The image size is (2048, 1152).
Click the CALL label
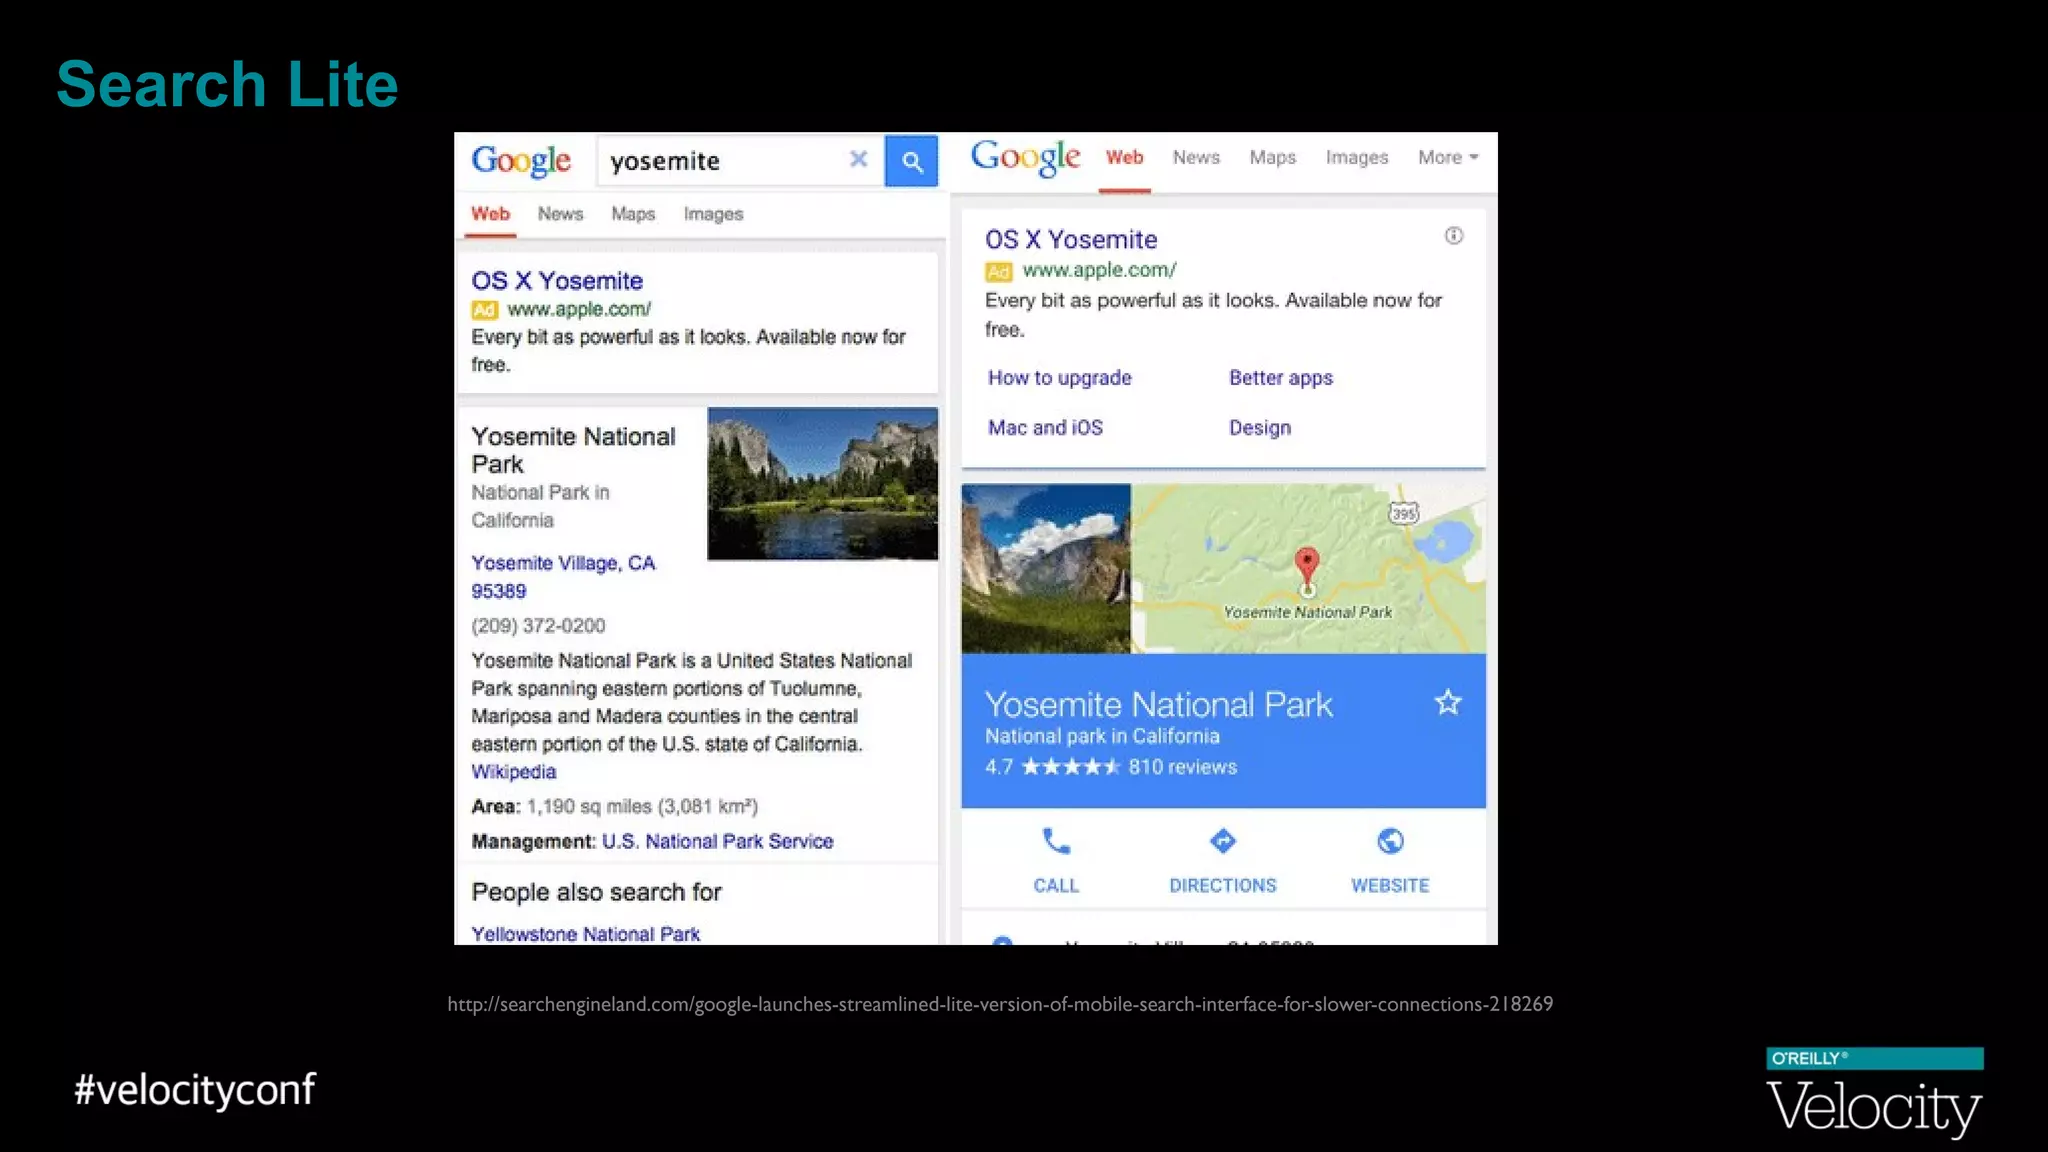(x=1056, y=886)
